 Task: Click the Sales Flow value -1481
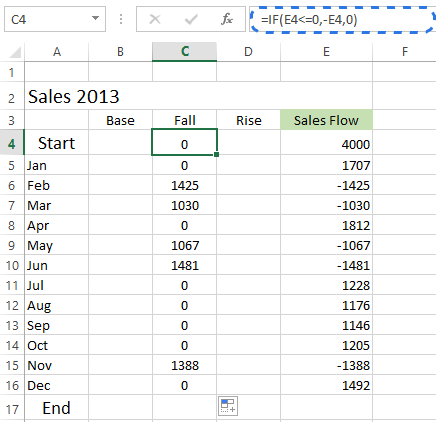pyautogui.click(x=327, y=265)
